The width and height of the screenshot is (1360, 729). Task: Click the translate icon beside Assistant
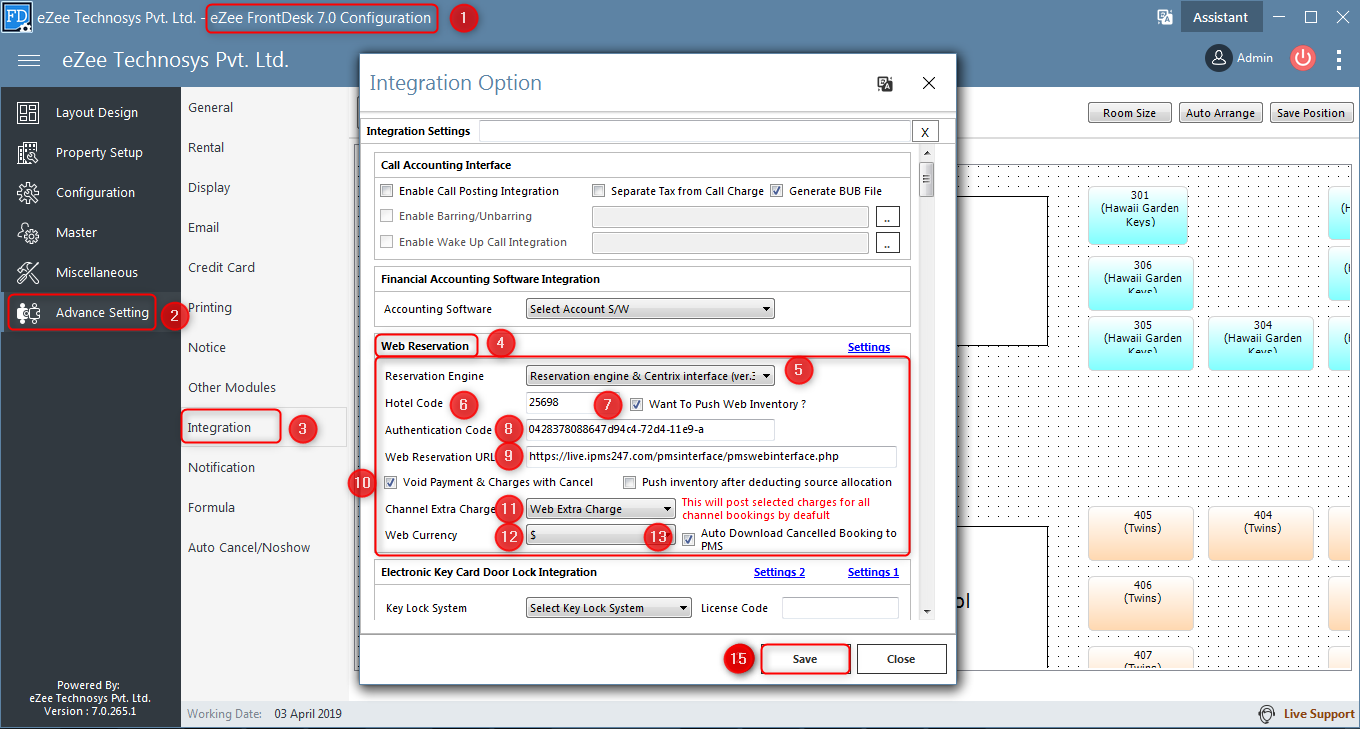click(x=1164, y=17)
